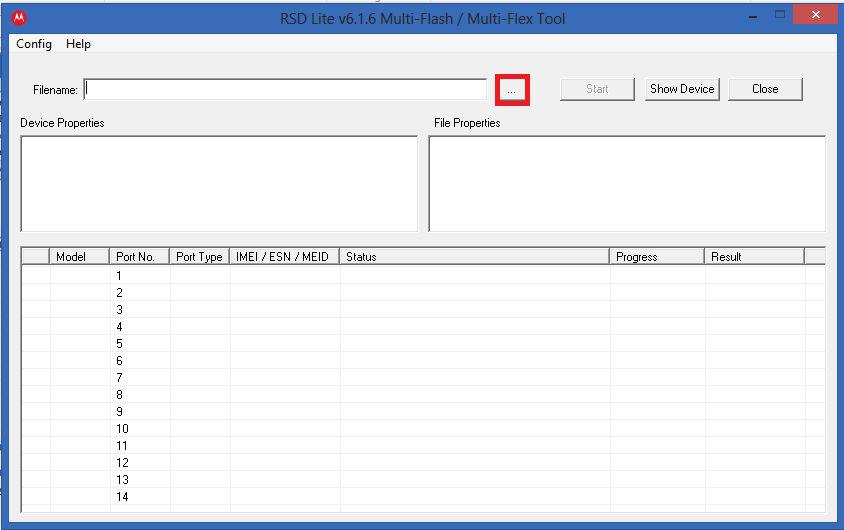
Task: Click the Start button
Action: tap(597, 89)
